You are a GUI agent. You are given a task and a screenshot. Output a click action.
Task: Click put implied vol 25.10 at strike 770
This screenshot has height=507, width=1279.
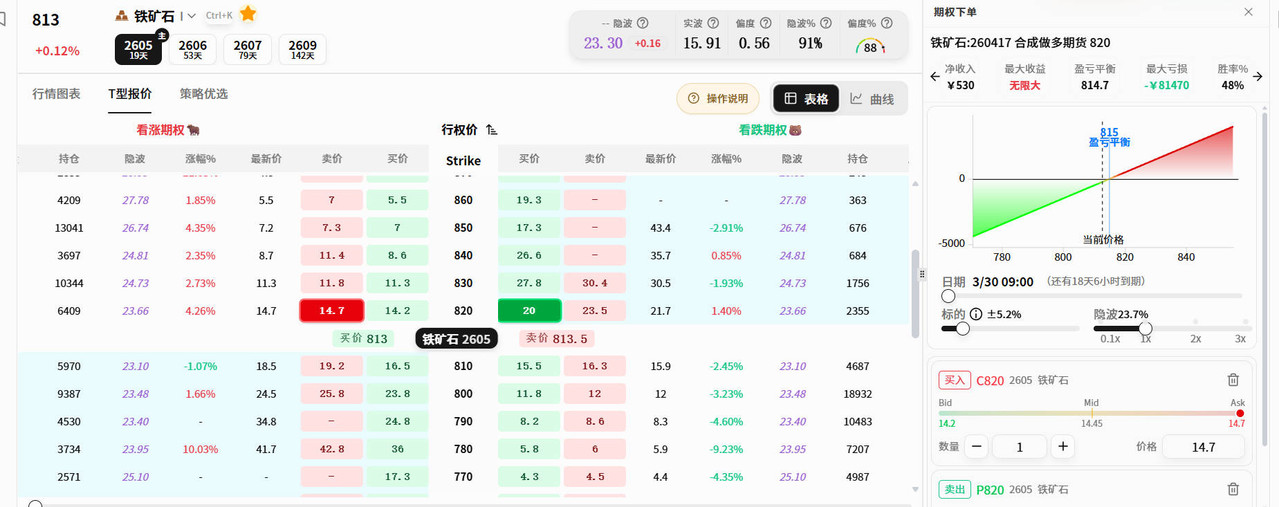point(792,477)
